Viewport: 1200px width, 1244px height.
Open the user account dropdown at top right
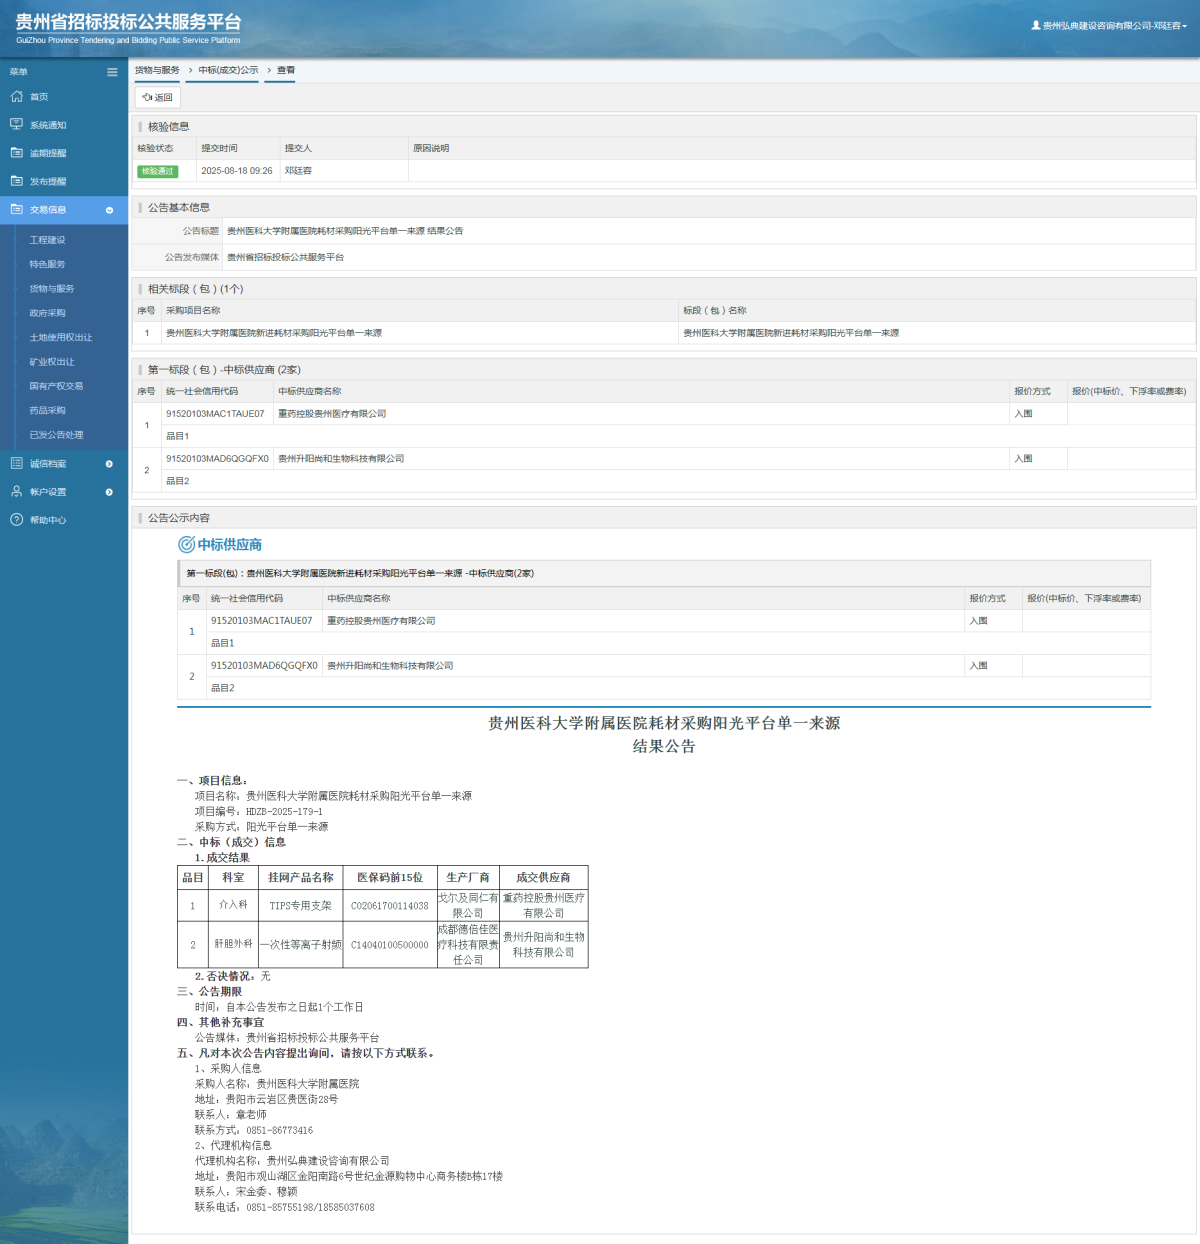coord(1109,26)
